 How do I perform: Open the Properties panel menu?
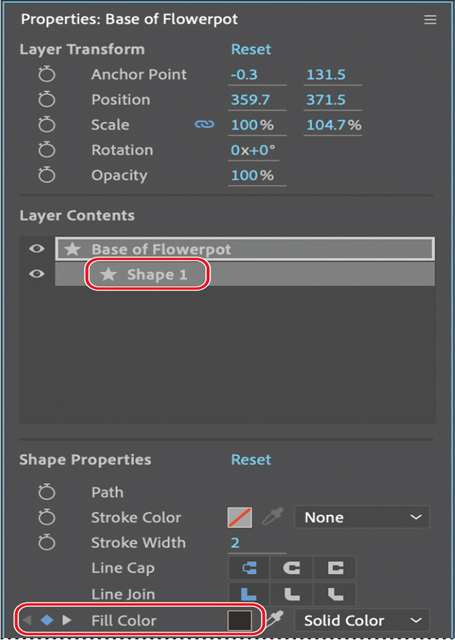coord(430,20)
